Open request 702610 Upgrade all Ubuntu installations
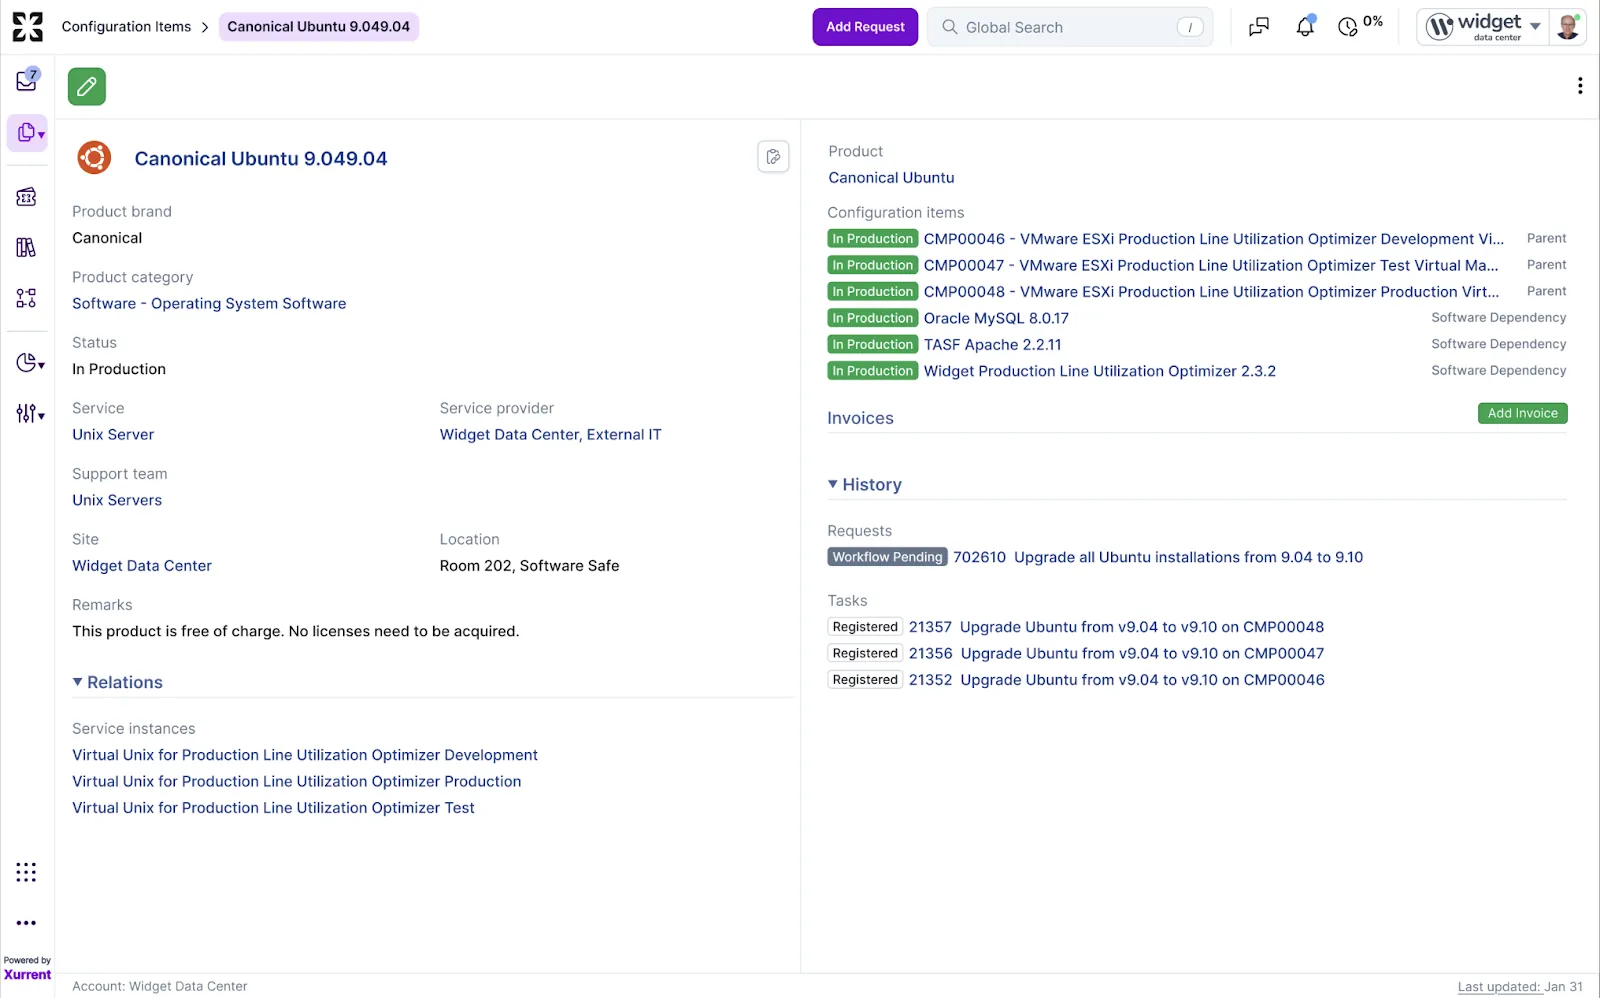1600x998 pixels. pos(1158,557)
